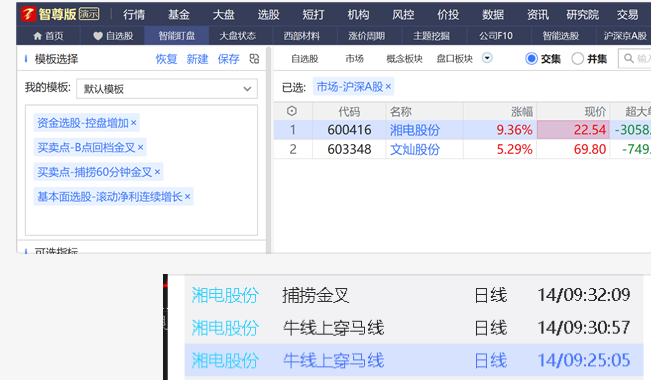Click 恢复 template link

tap(166, 59)
